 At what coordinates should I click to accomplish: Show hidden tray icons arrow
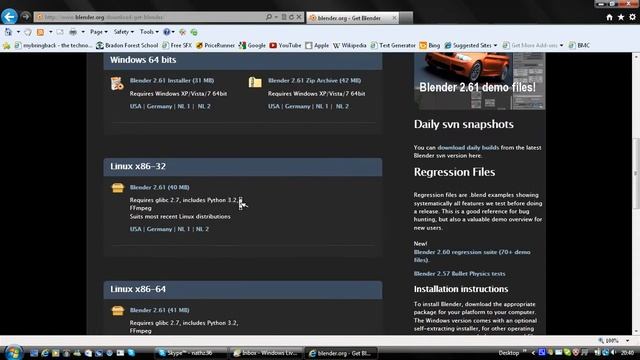533,353
